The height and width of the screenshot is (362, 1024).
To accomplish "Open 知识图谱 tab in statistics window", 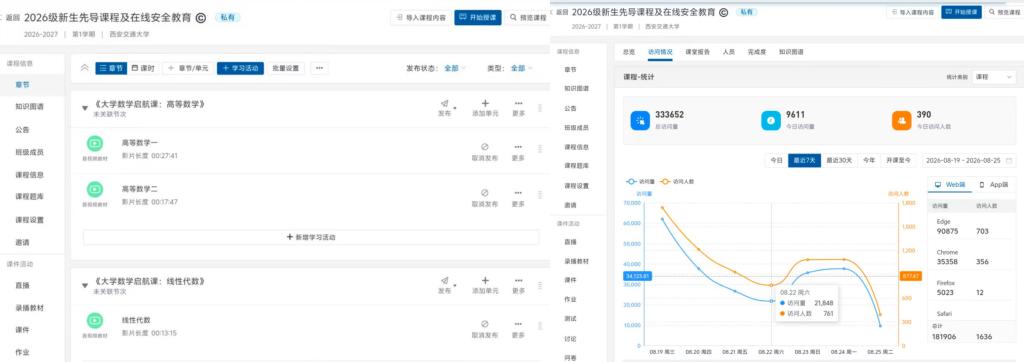I will (x=791, y=52).
